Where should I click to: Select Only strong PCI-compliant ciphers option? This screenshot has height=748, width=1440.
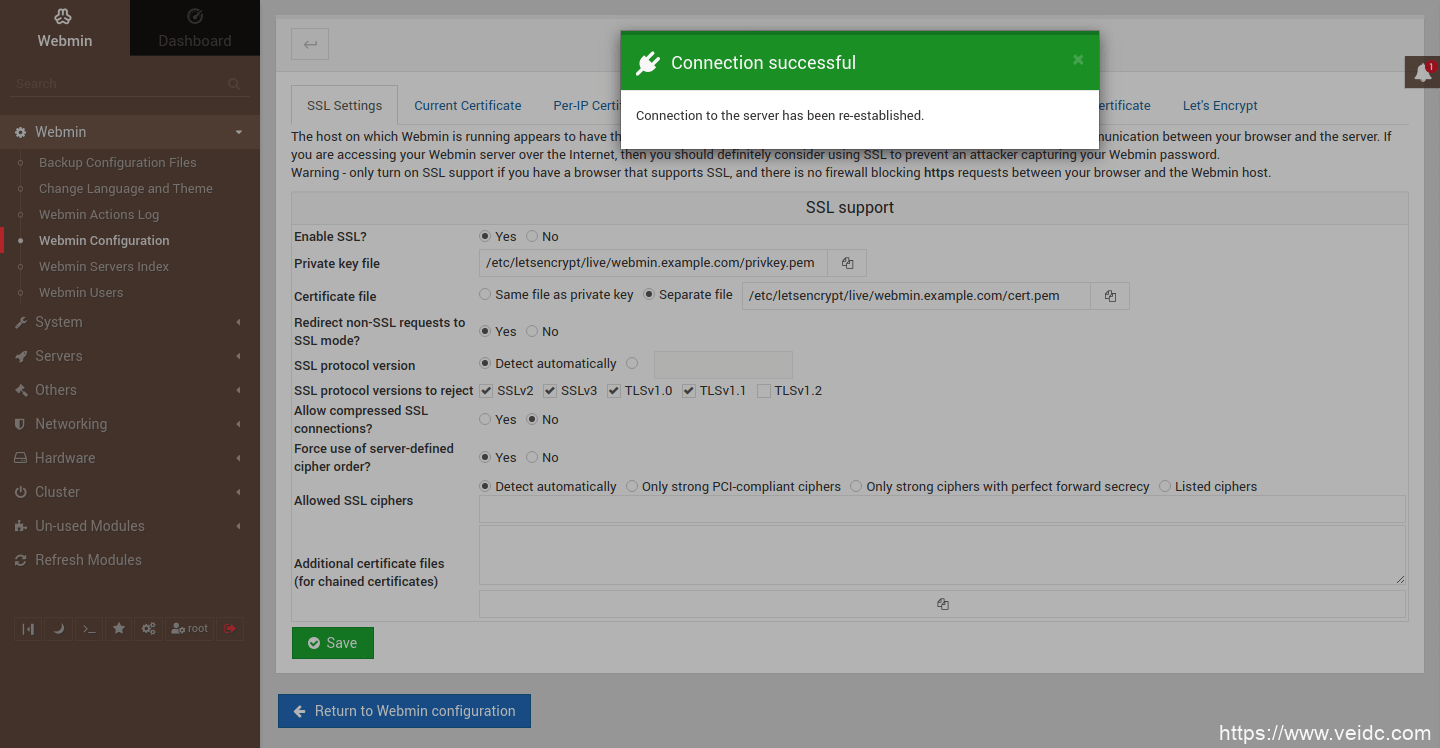point(632,487)
